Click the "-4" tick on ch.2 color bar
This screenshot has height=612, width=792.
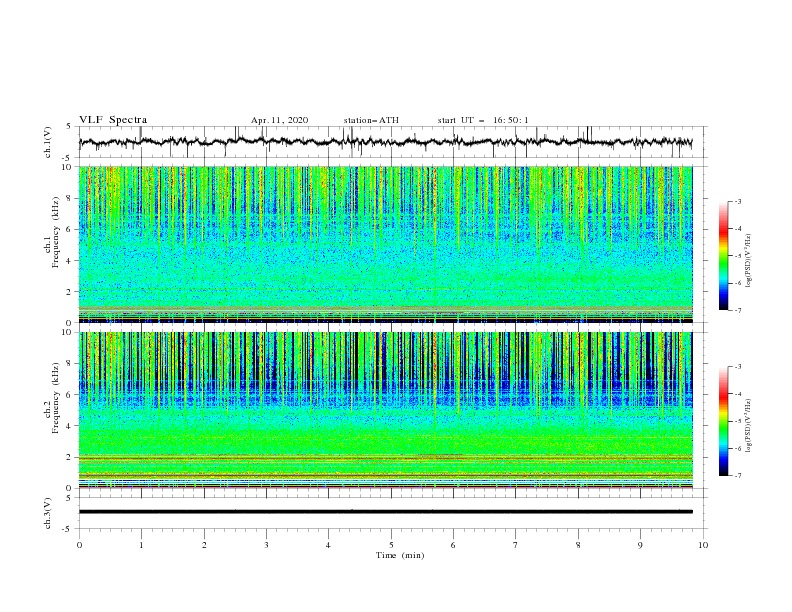tap(738, 394)
